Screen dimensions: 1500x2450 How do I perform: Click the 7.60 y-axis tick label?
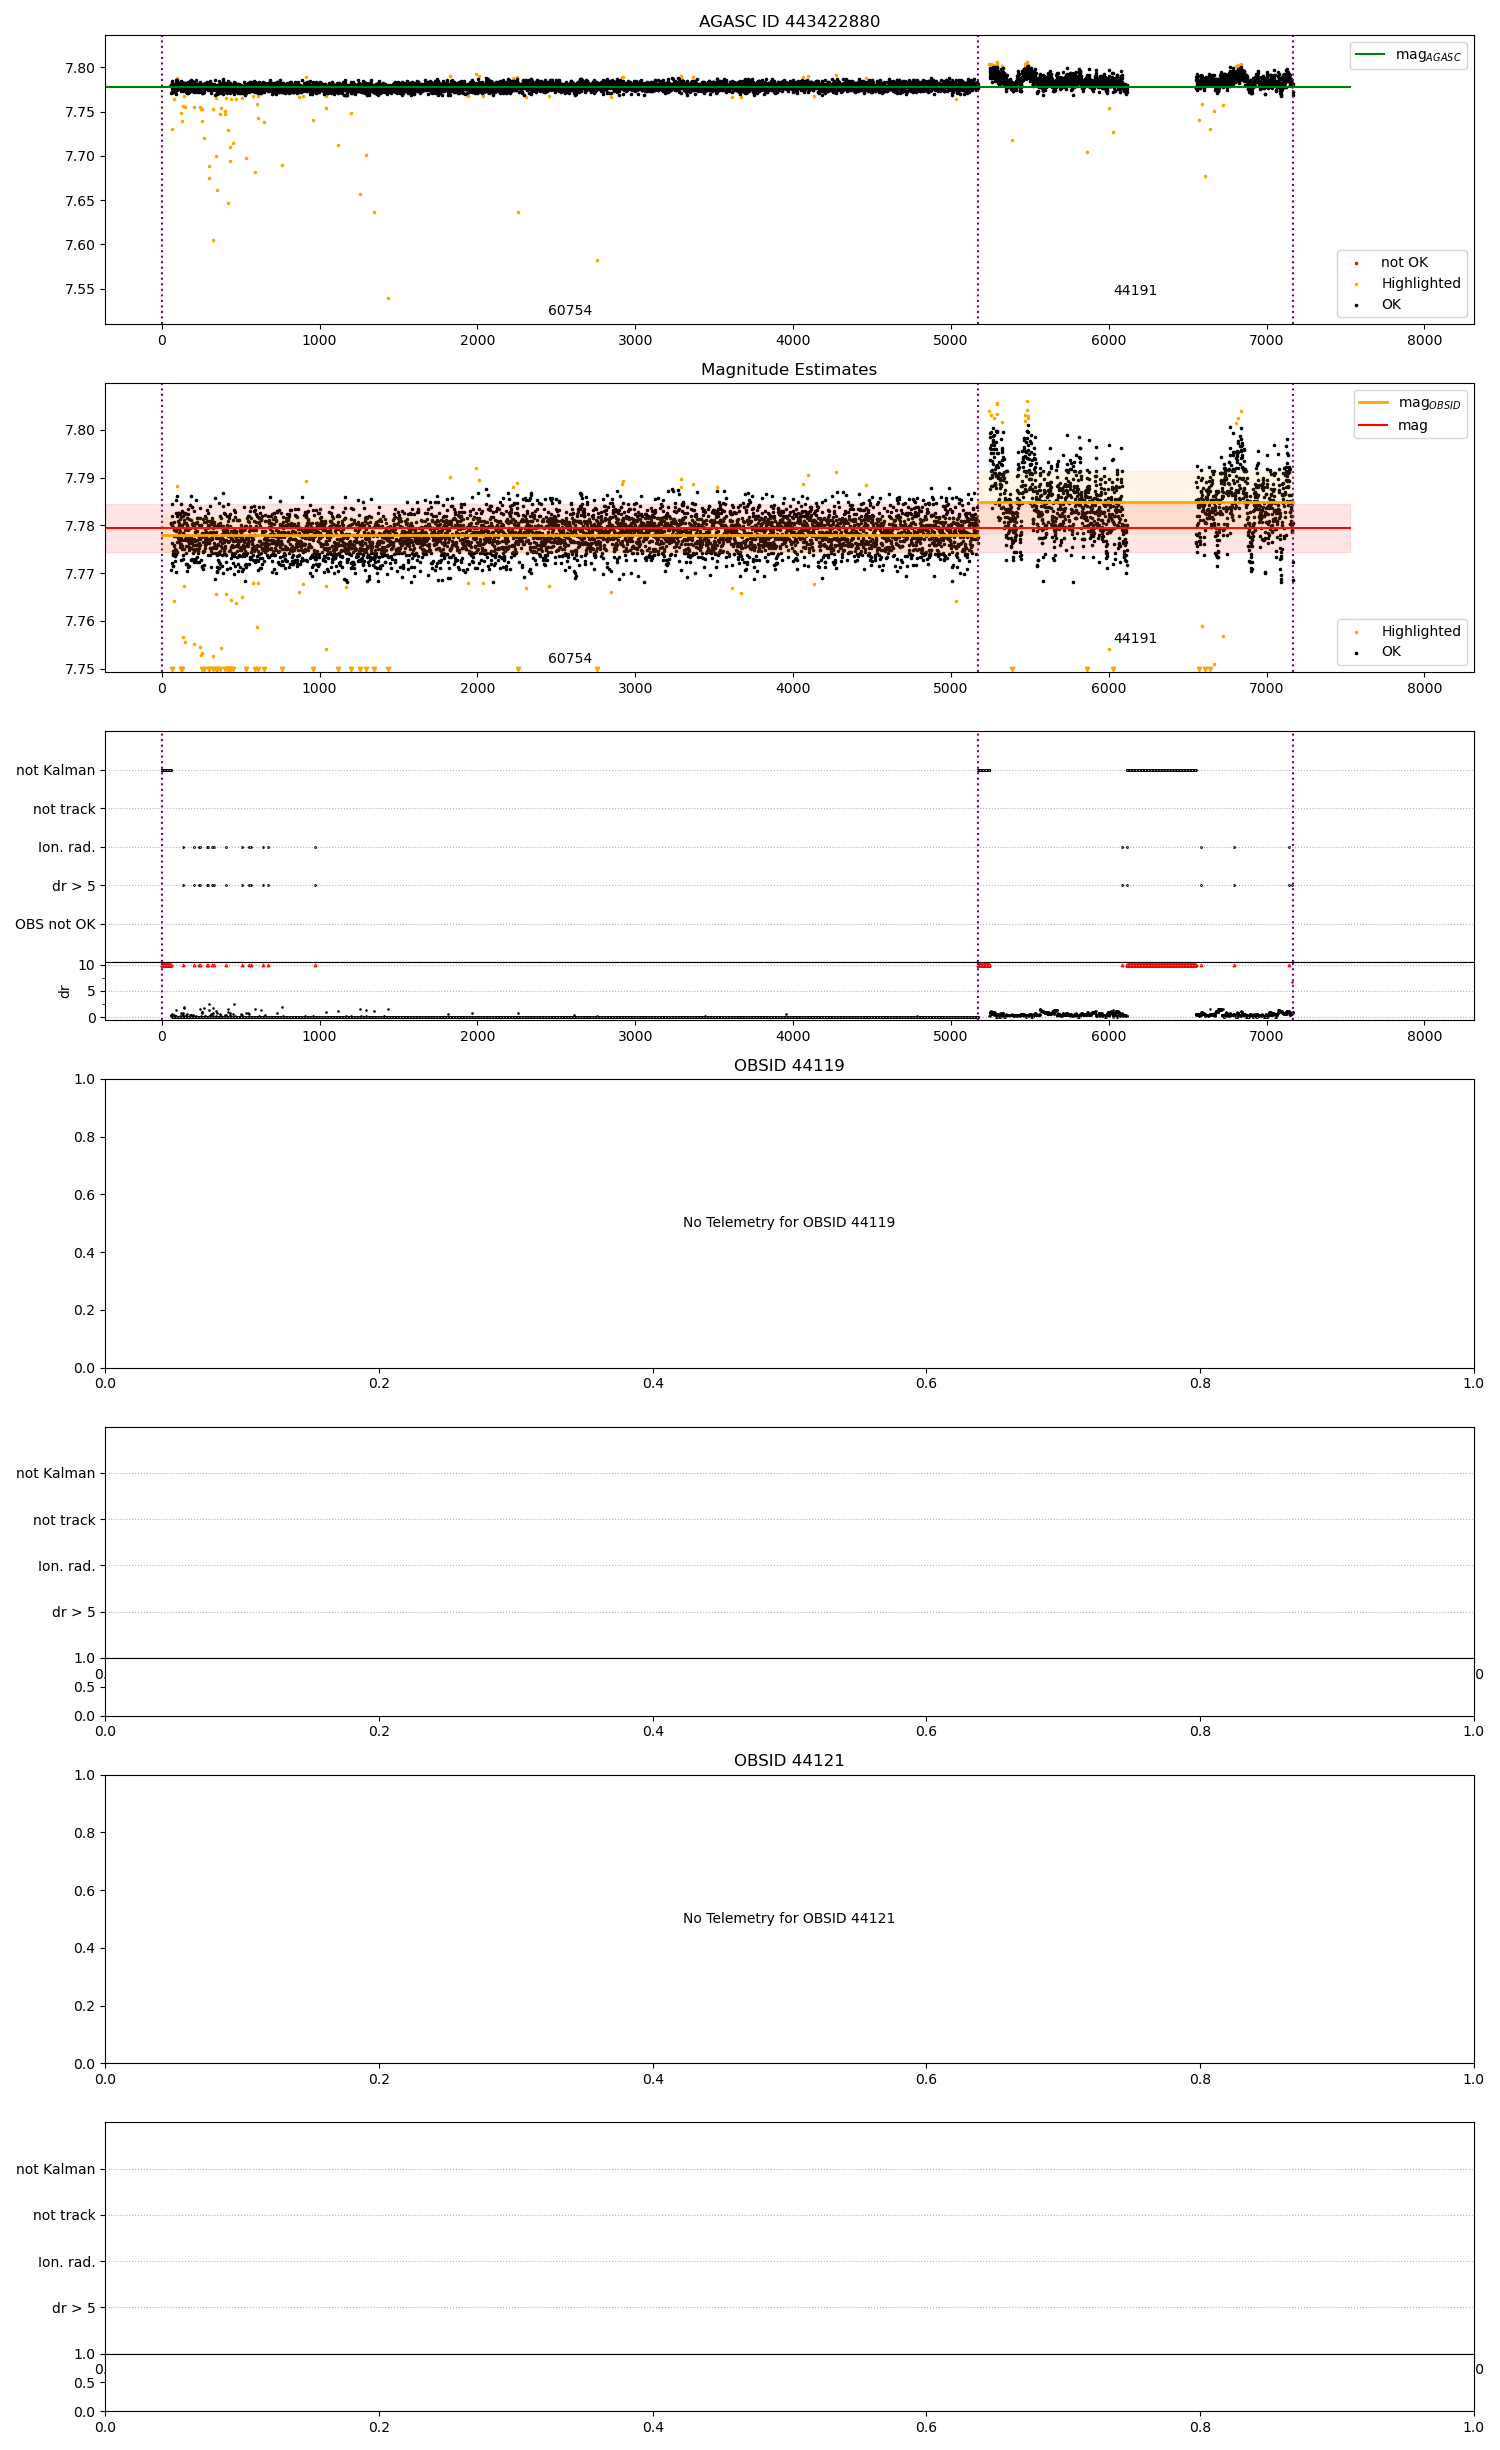(81, 246)
